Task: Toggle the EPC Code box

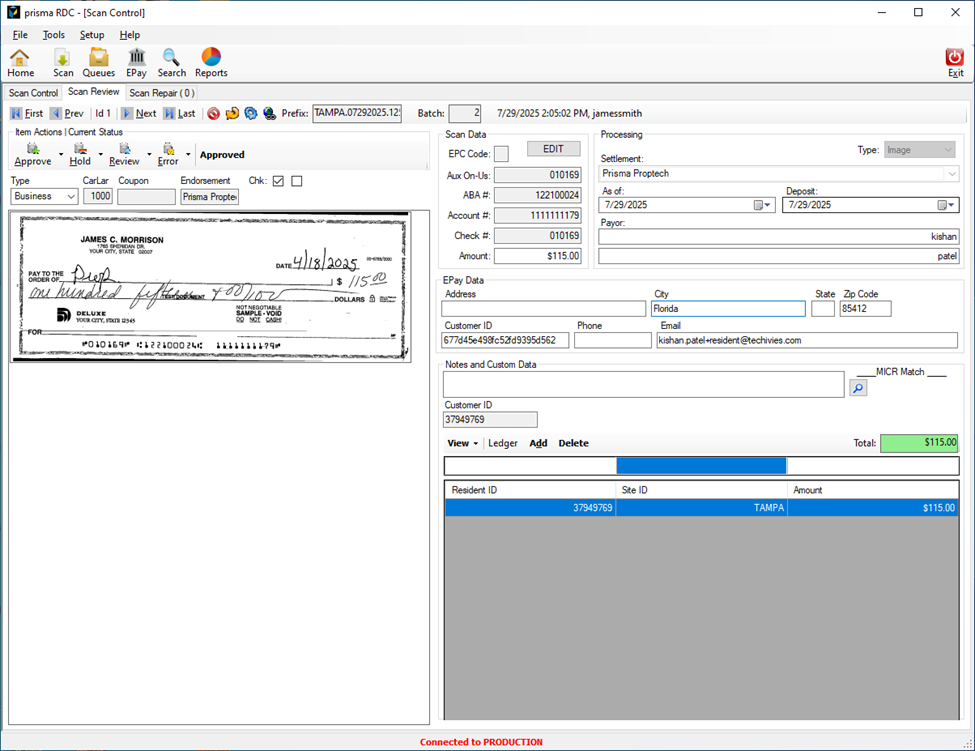Action: coord(501,153)
